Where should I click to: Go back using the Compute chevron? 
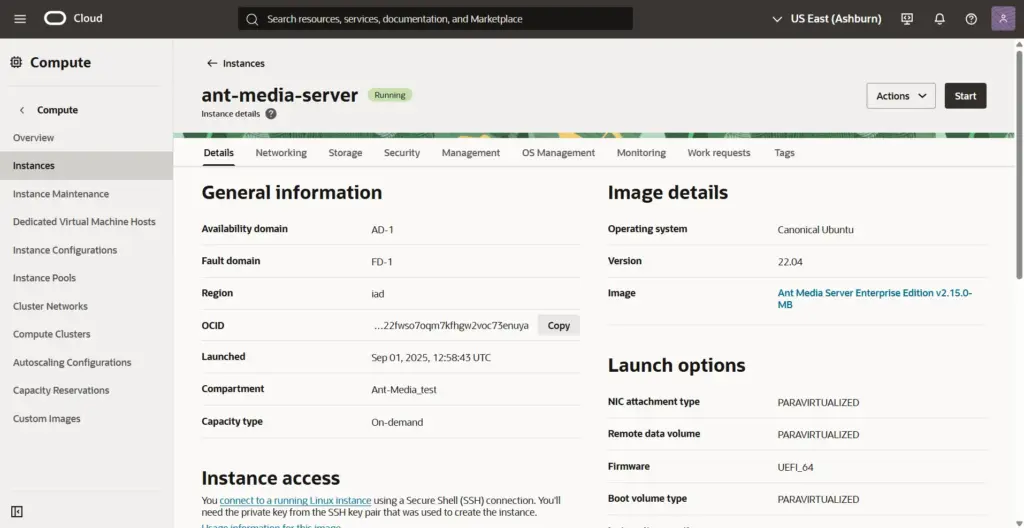pyautogui.click(x=22, y=110)
